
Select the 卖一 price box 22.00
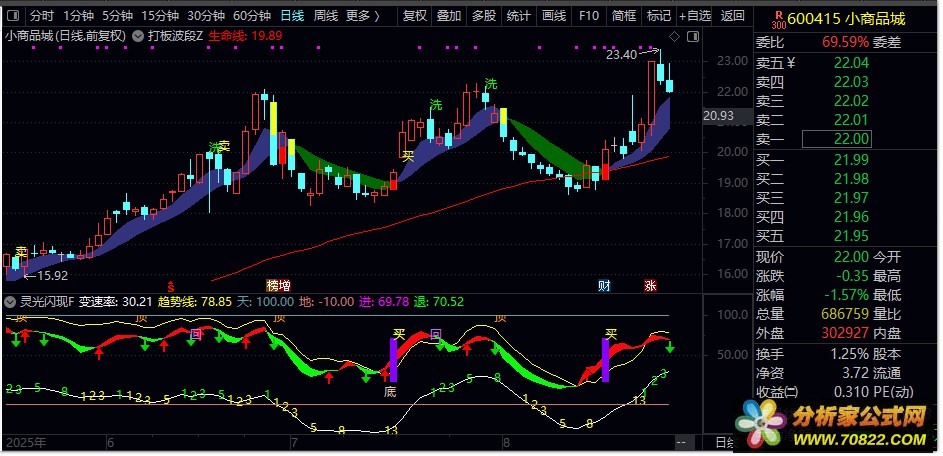837,140
